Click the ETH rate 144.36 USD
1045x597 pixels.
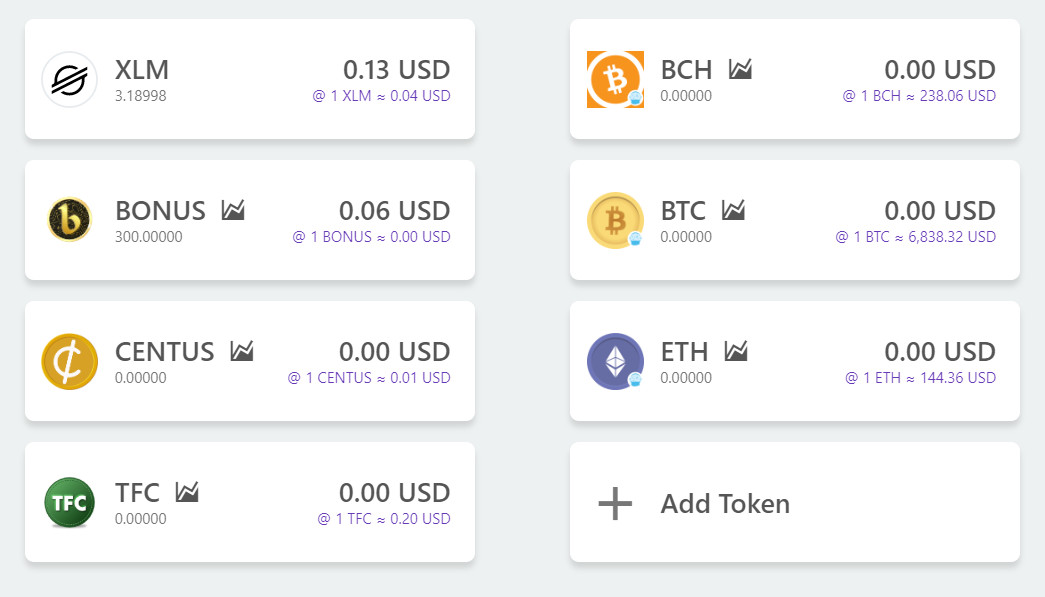[x=920, y=378]
